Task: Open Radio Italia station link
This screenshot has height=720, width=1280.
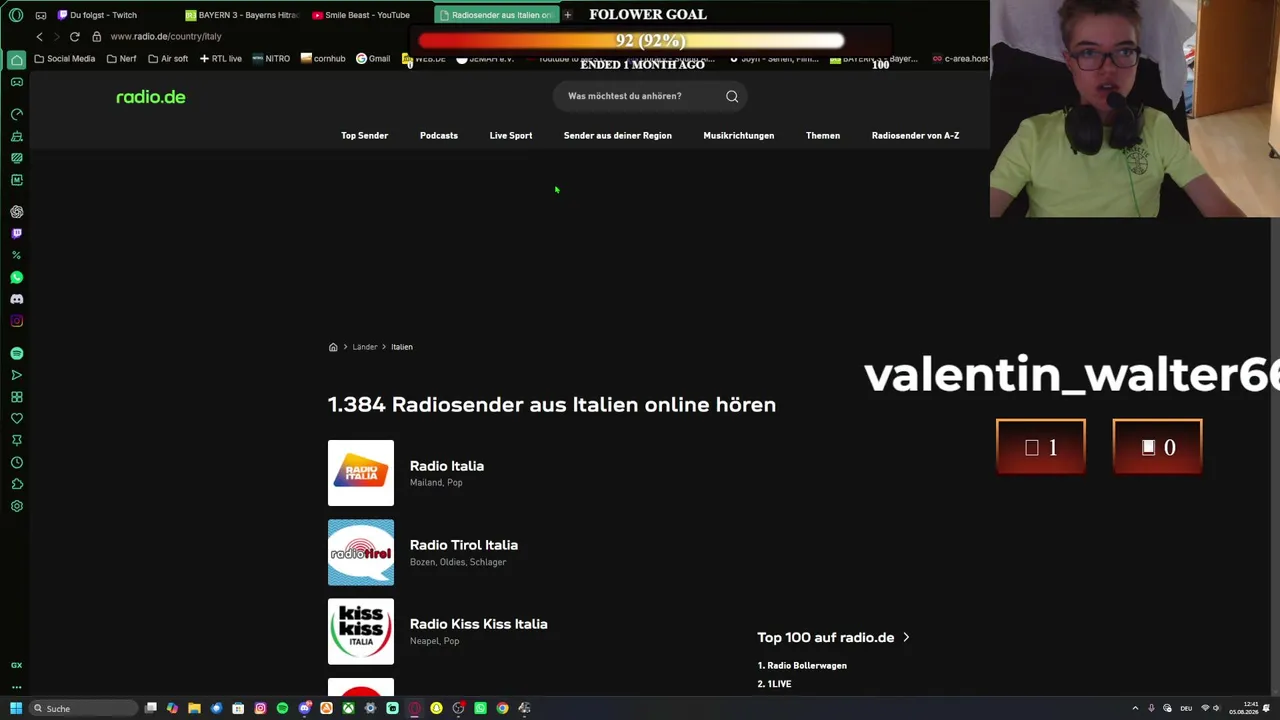Action: pos(447,466)
